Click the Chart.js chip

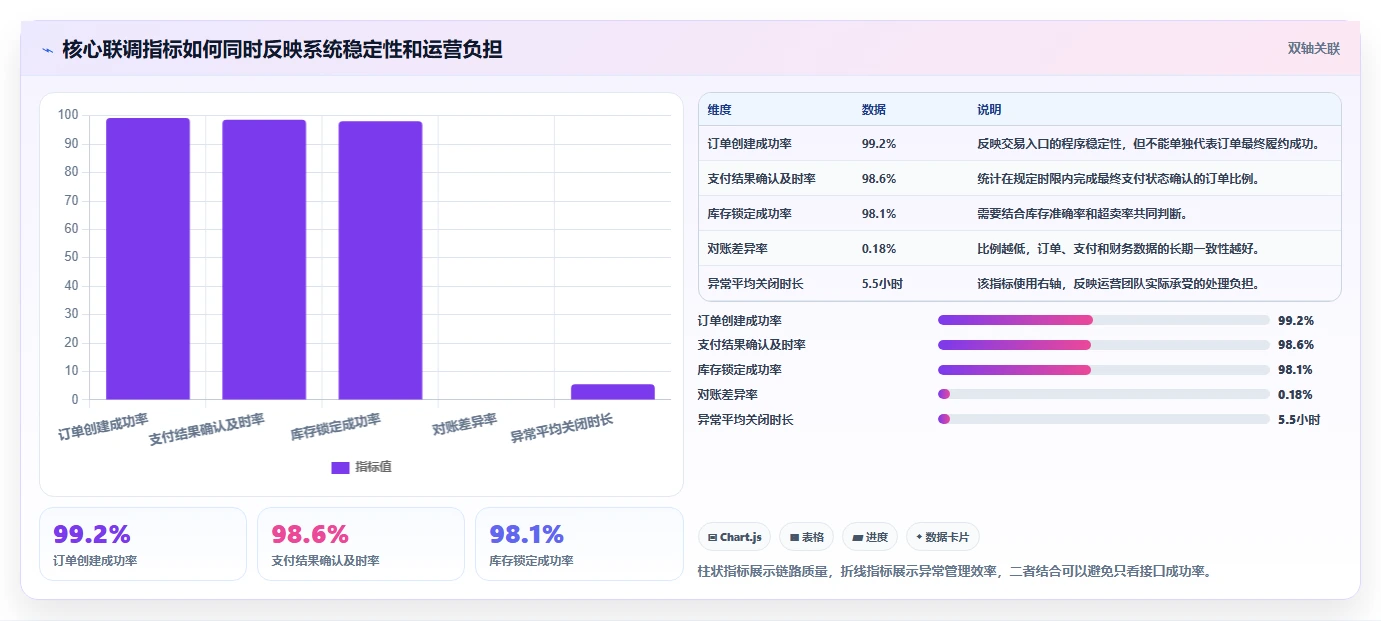click(735, 537)
